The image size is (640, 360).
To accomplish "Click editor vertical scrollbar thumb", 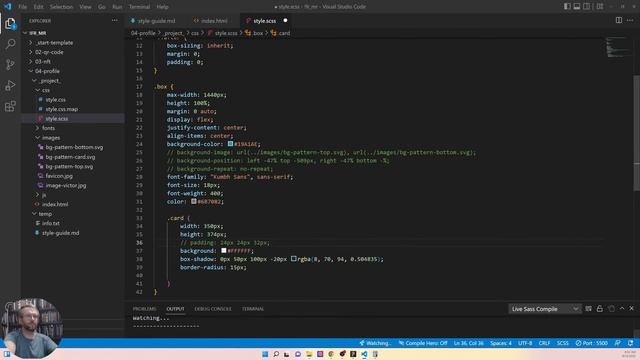I will pyautogui.click(x=636, y=133).
